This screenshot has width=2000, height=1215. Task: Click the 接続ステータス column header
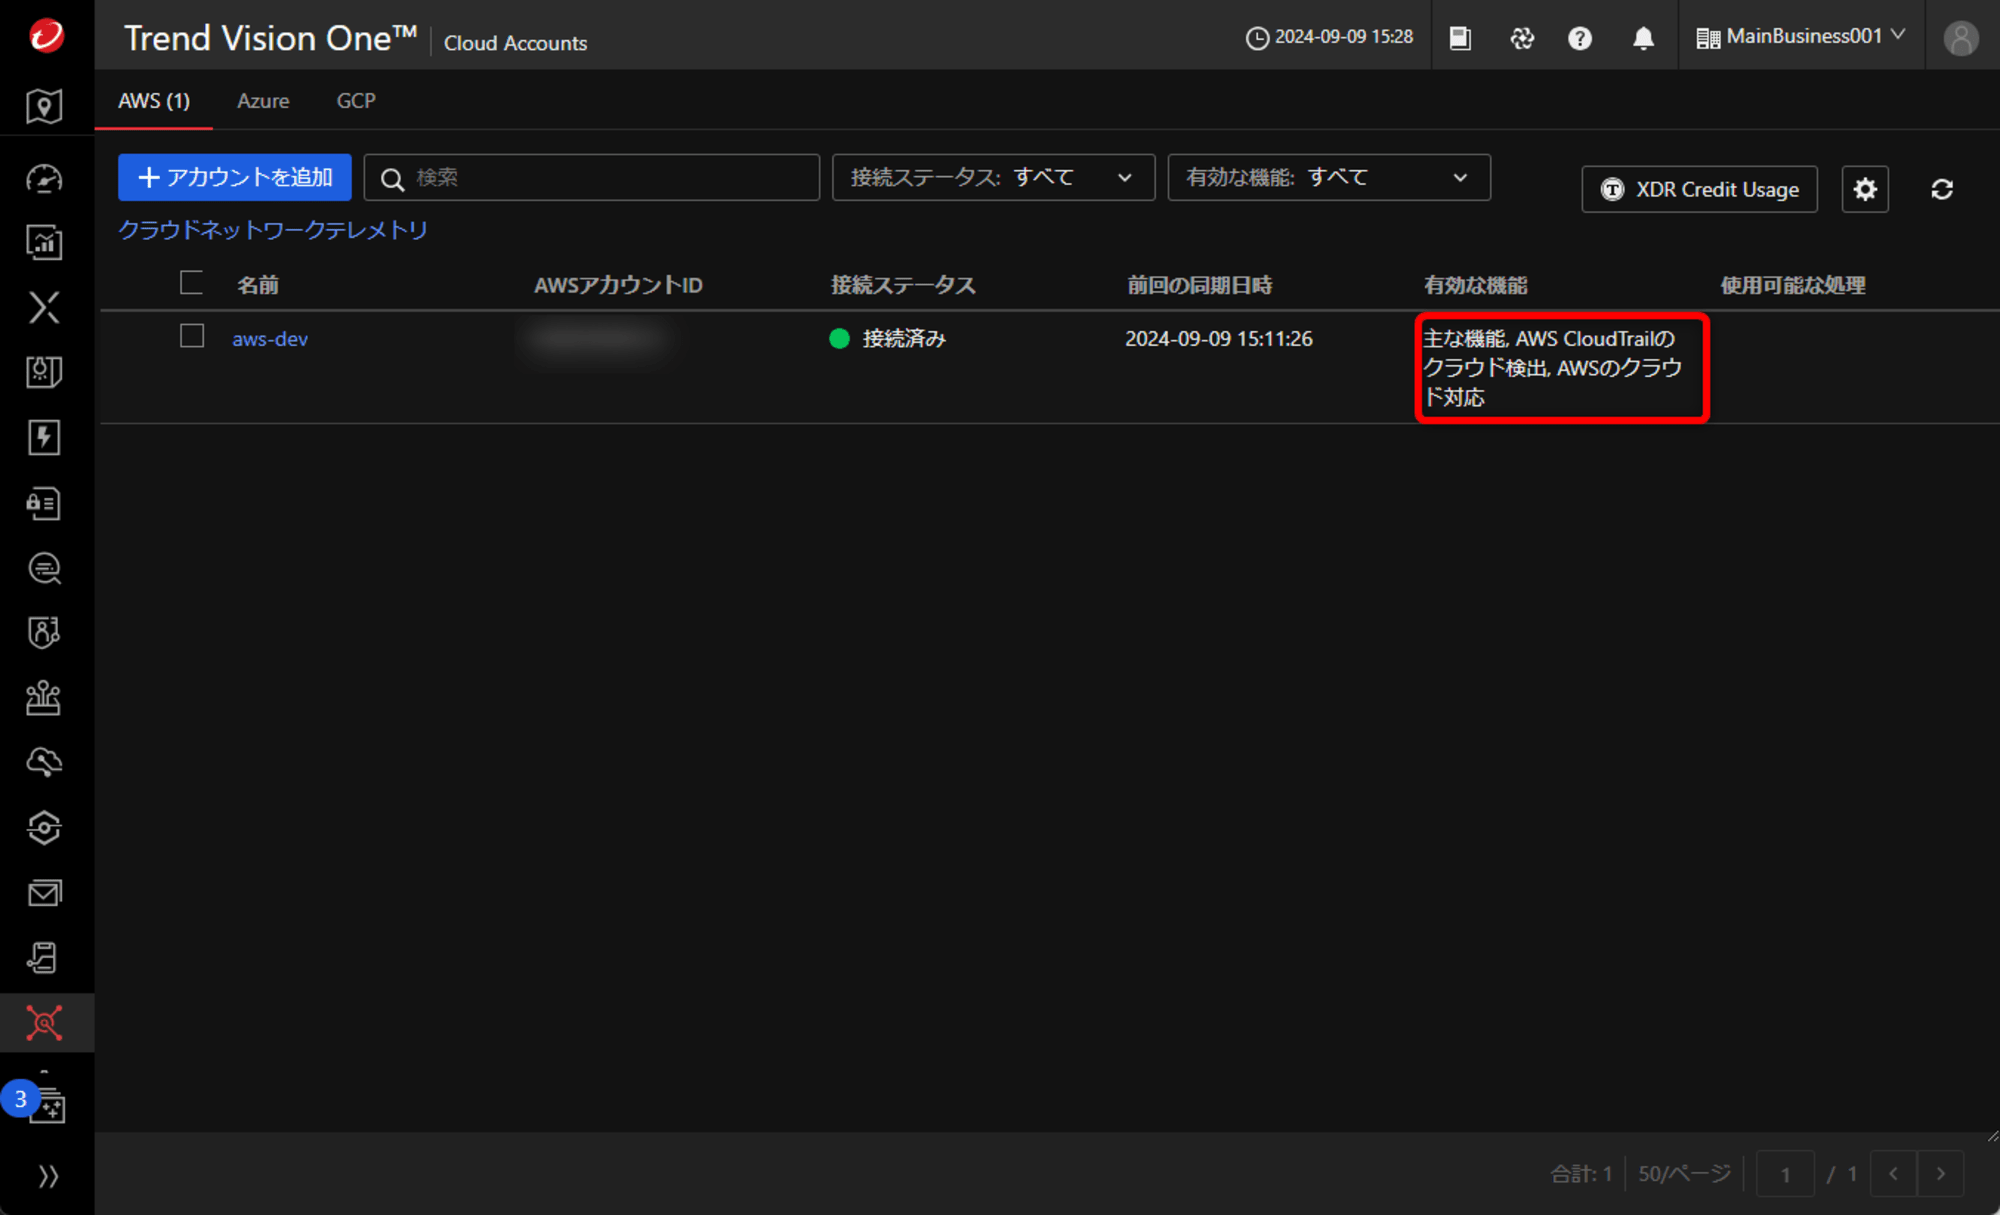click(903, 285)
